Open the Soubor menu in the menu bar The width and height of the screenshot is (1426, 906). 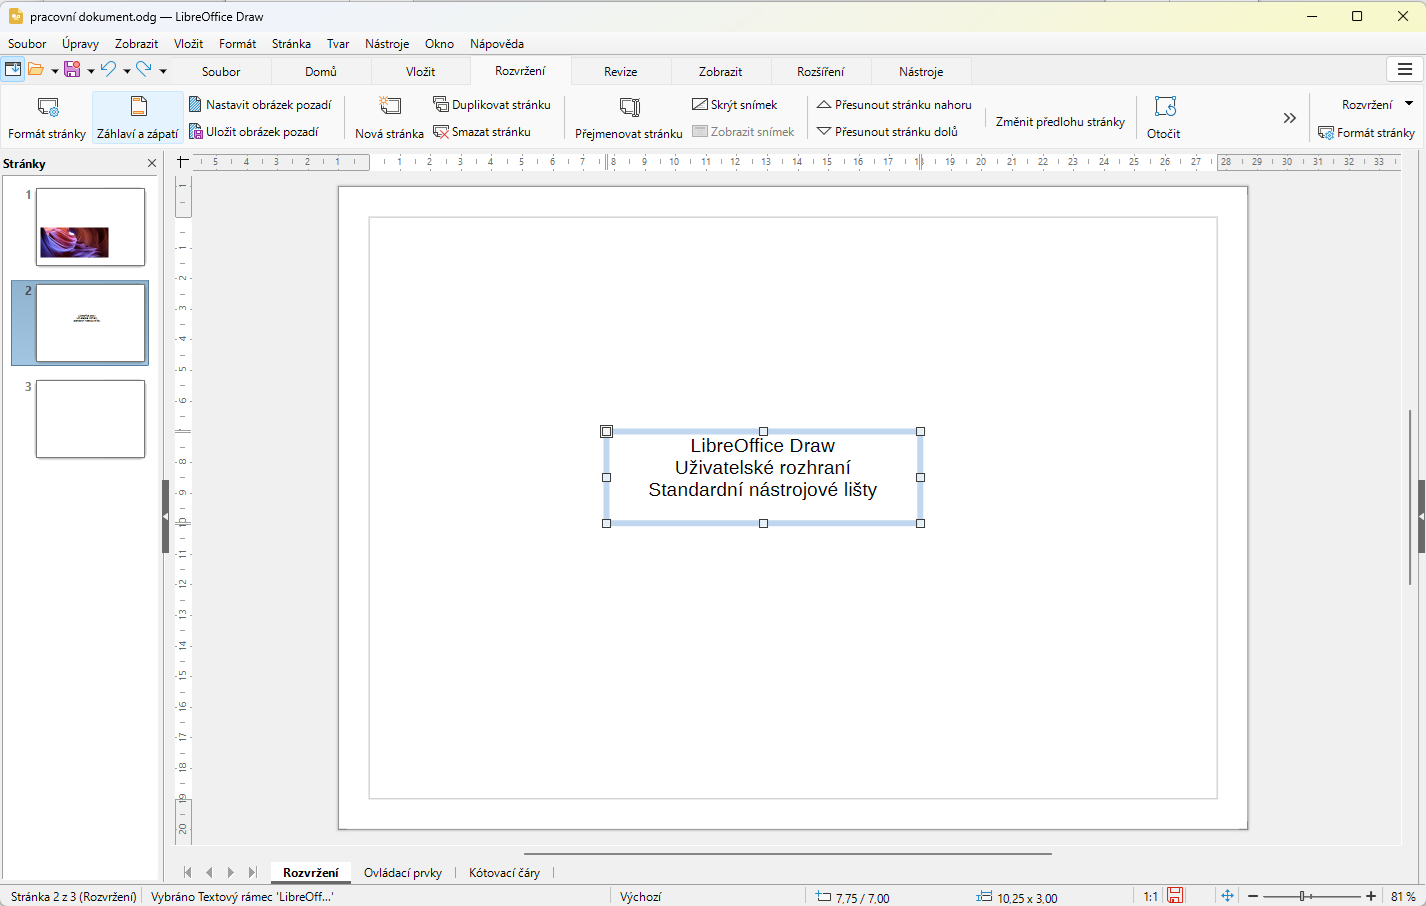[x=27, y=44]
